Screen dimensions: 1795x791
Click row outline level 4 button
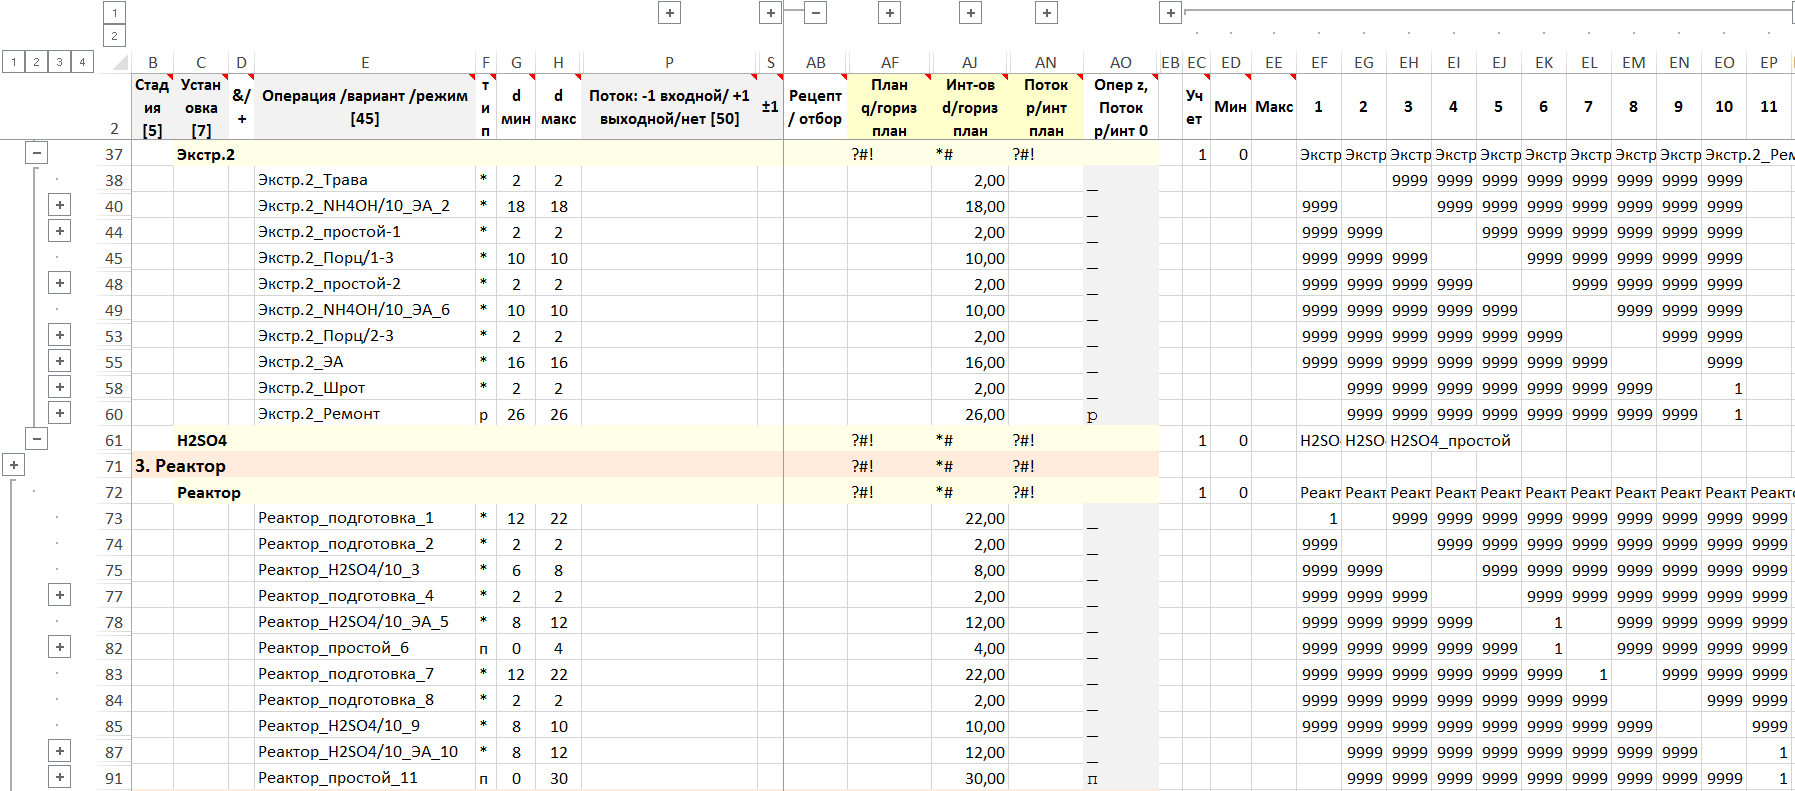(x=82, y=62)
